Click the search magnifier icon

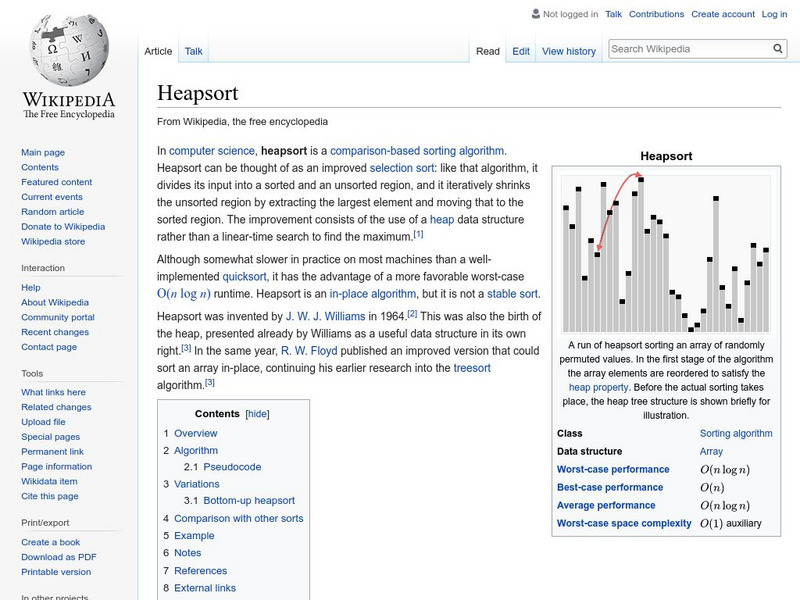click(x=777, y=47)
